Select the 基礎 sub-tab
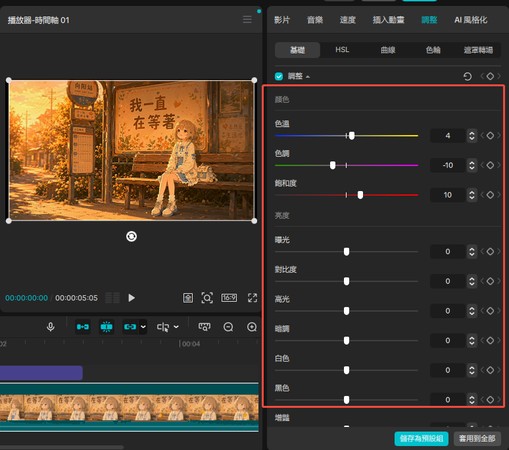 point(297,50)
